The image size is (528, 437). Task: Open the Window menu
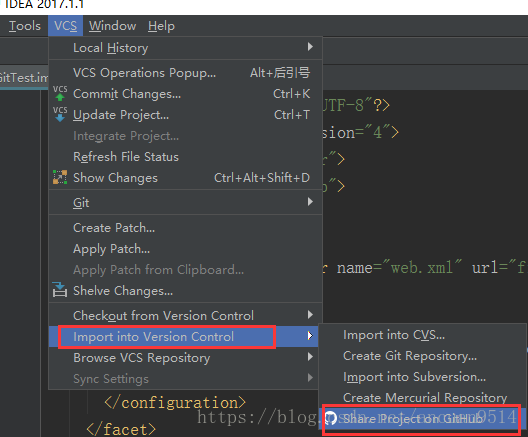[112, 26]
